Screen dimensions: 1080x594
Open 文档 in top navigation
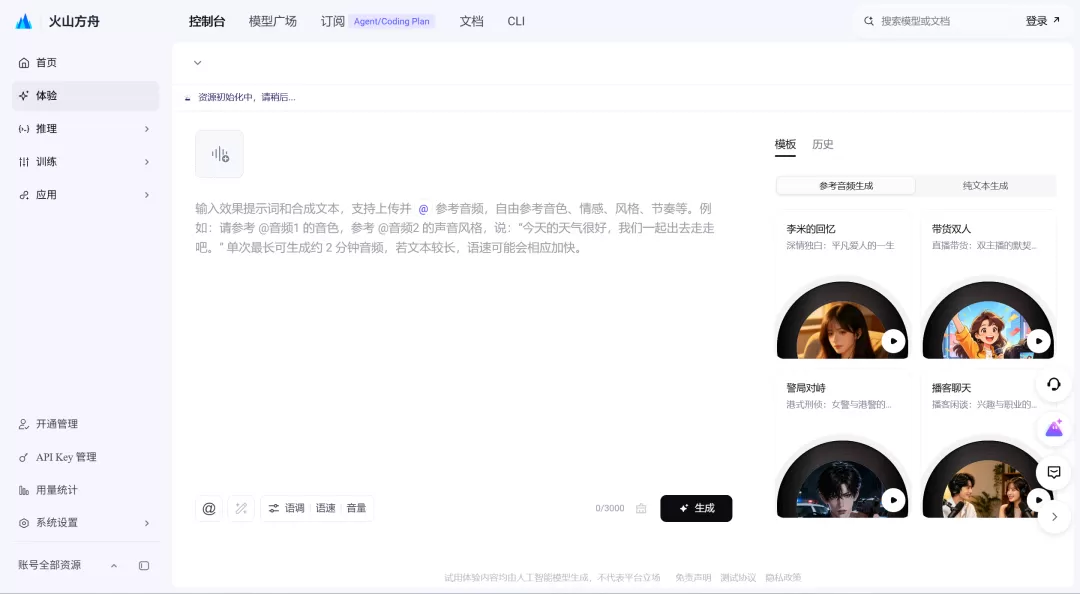click(472, 21)
